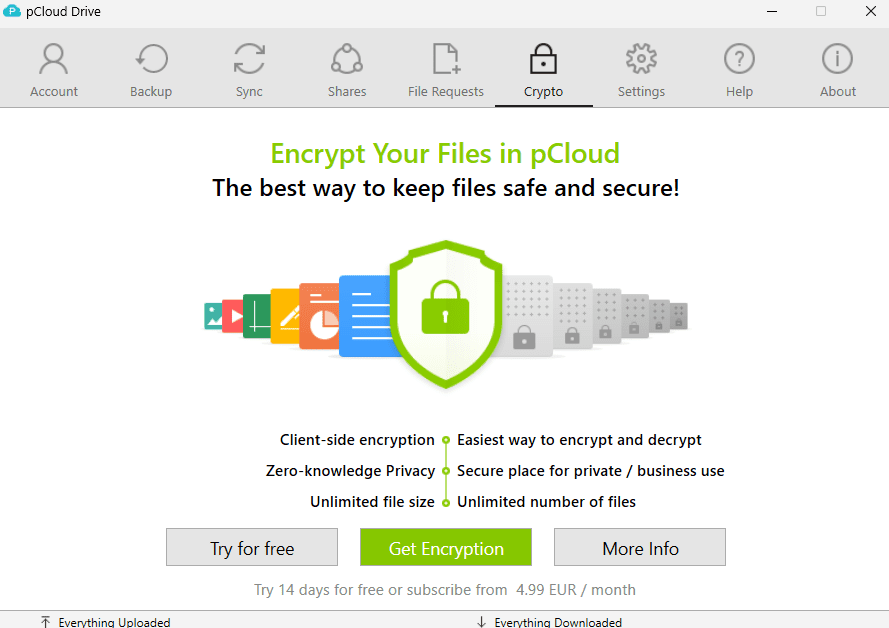The image size is (889, 628).
Task: Open the About info icon
Action: pyautogui.click(x=837, y=60)
